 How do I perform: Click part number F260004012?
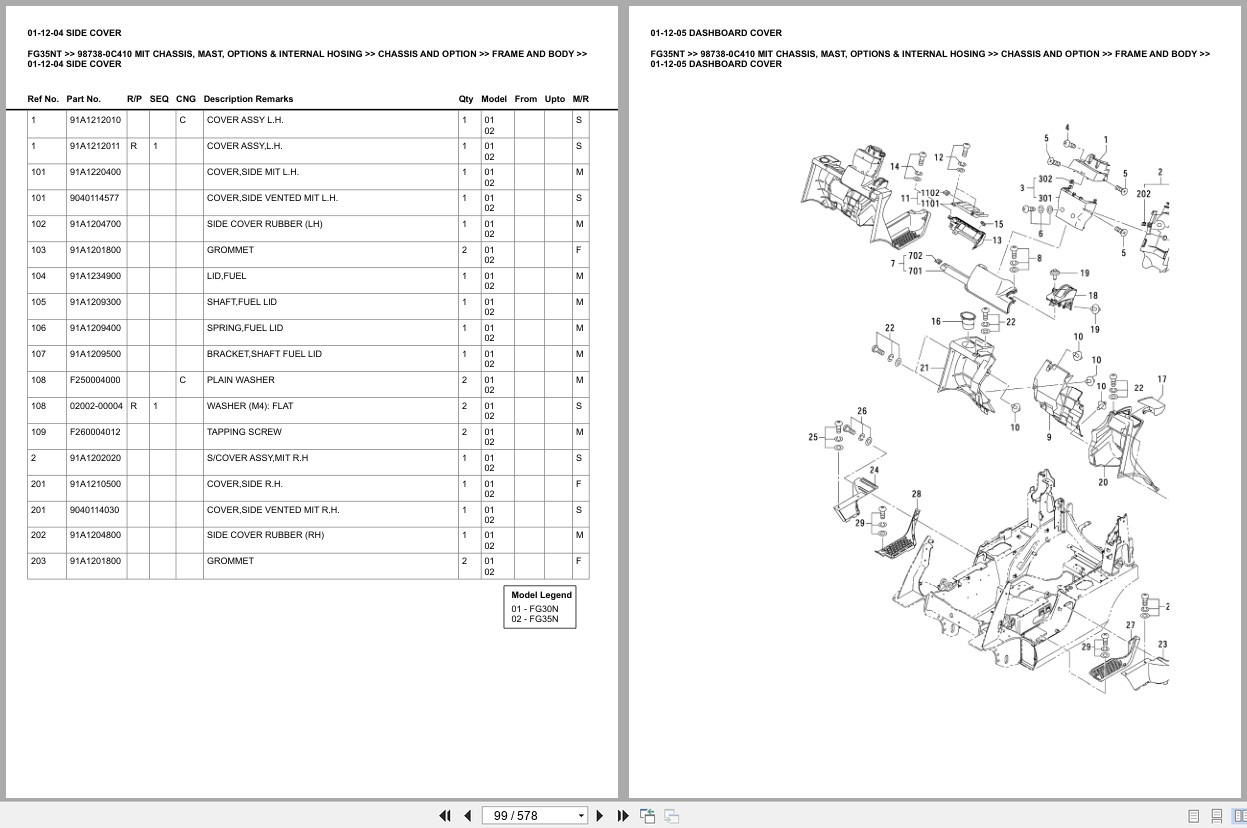point(95,432)
